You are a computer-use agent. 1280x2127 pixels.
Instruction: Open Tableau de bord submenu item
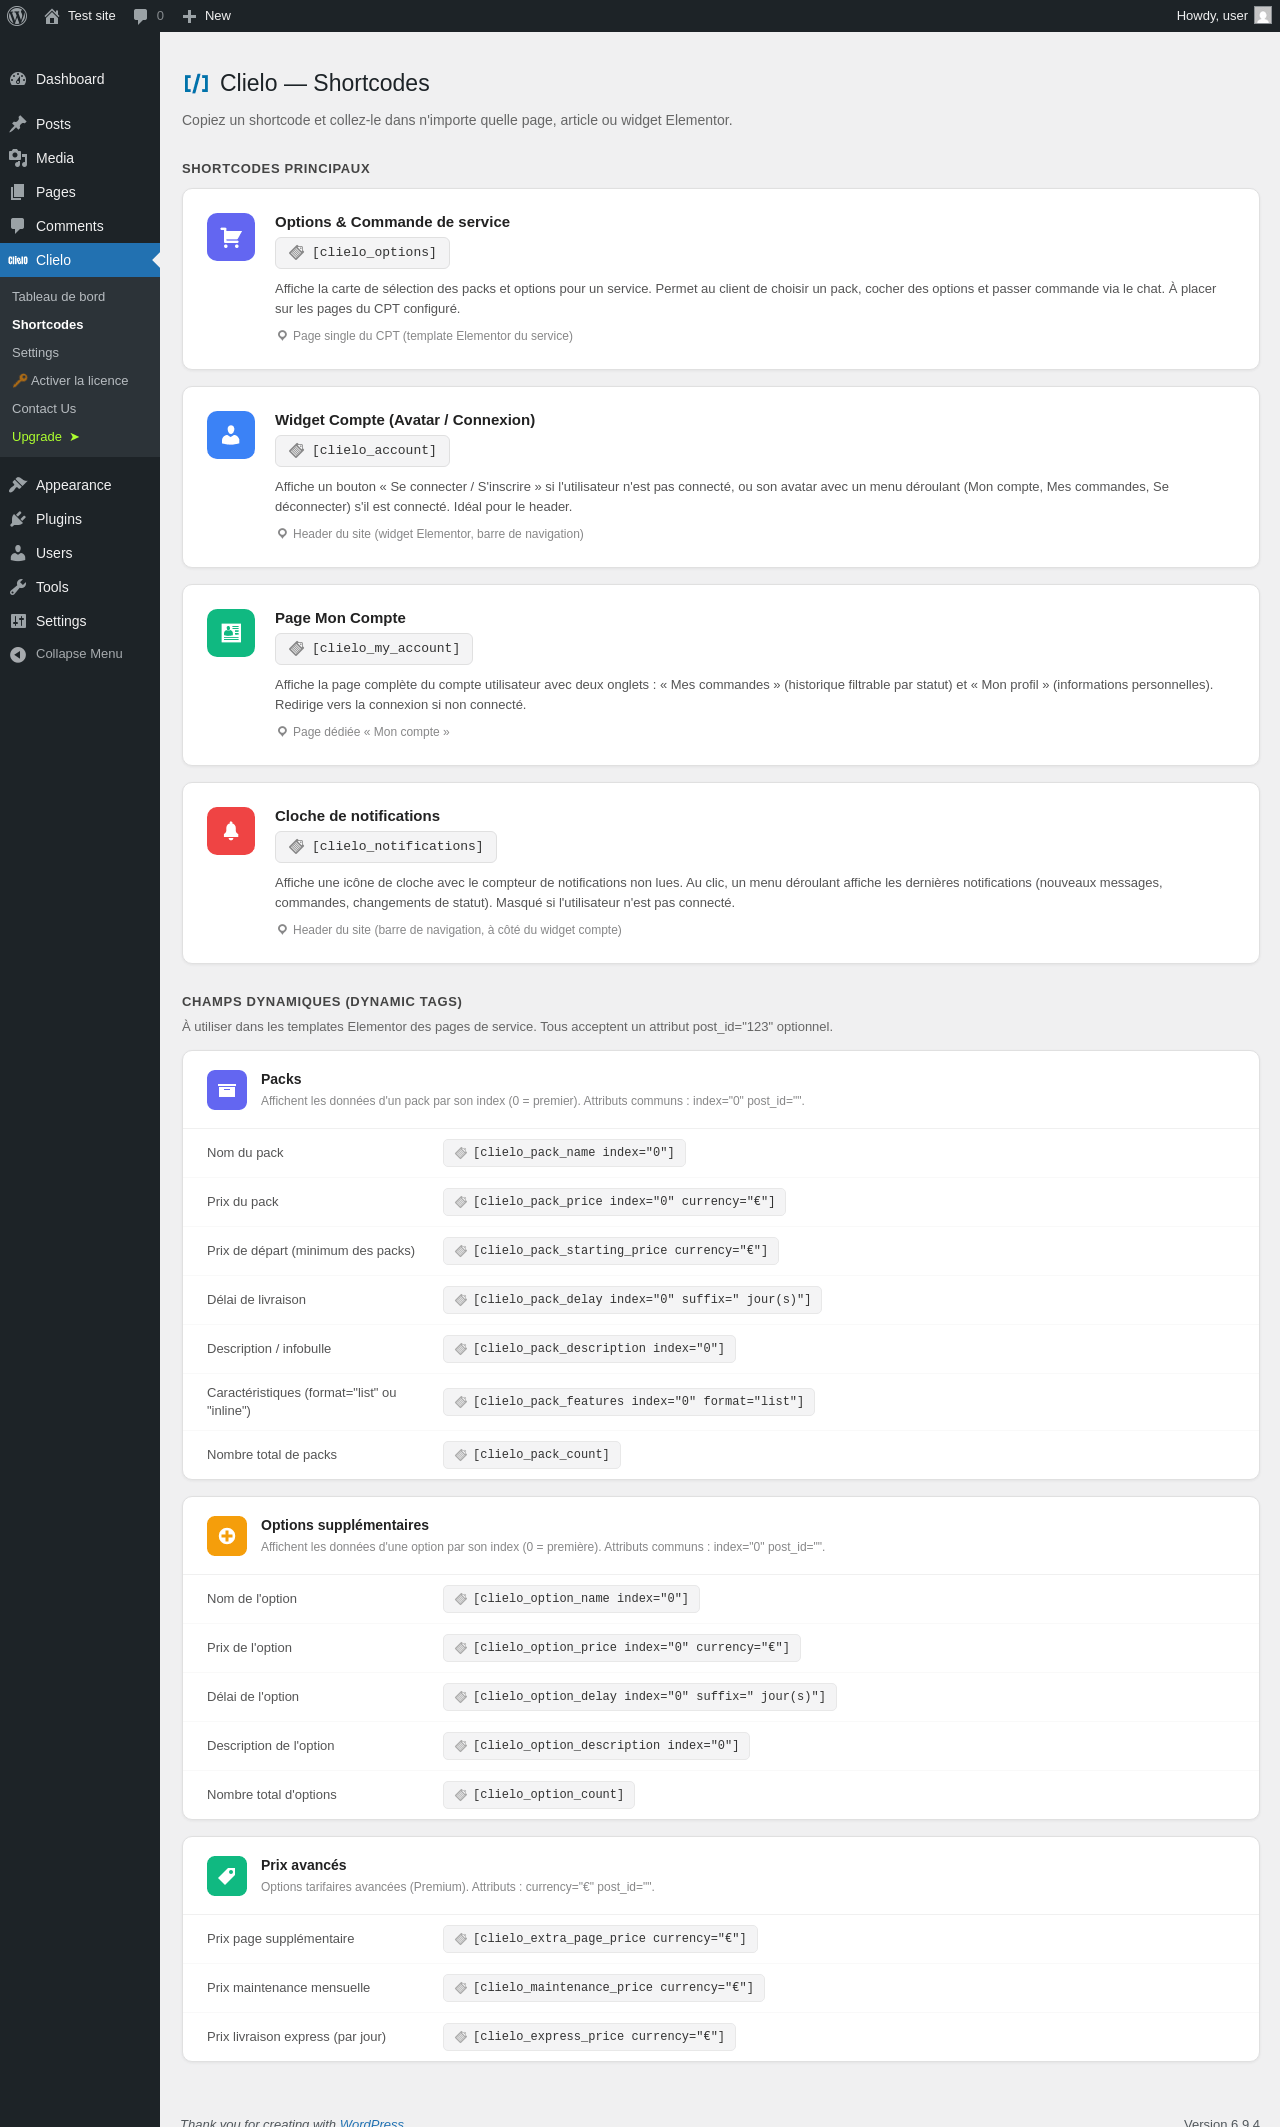pyautogui.click(x=59, y=297)
